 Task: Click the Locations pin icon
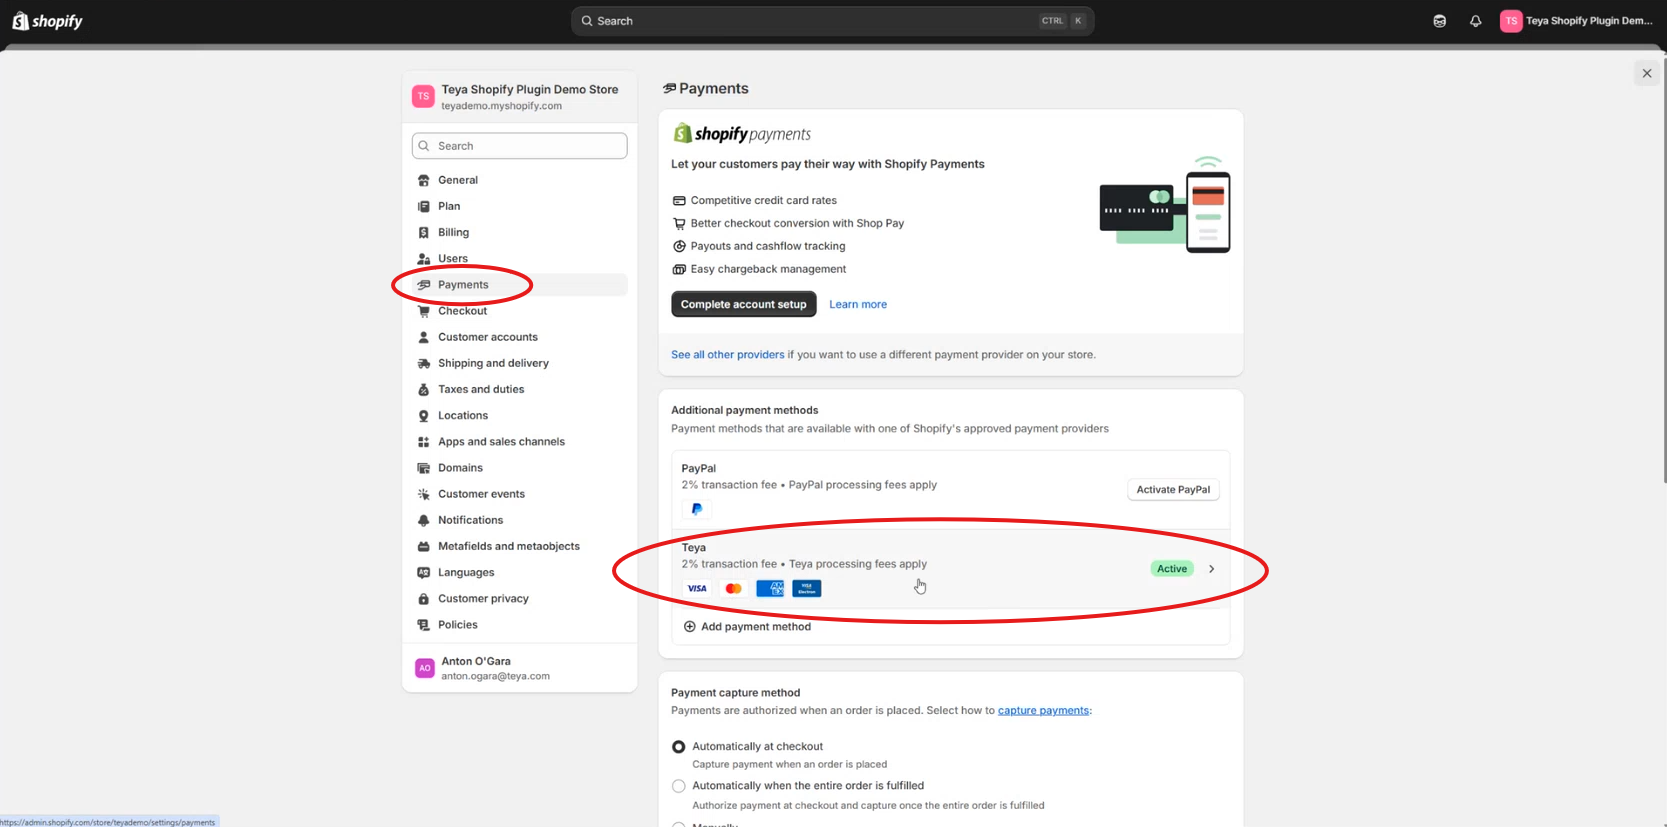pyautogui.click(x=424, y=416)
